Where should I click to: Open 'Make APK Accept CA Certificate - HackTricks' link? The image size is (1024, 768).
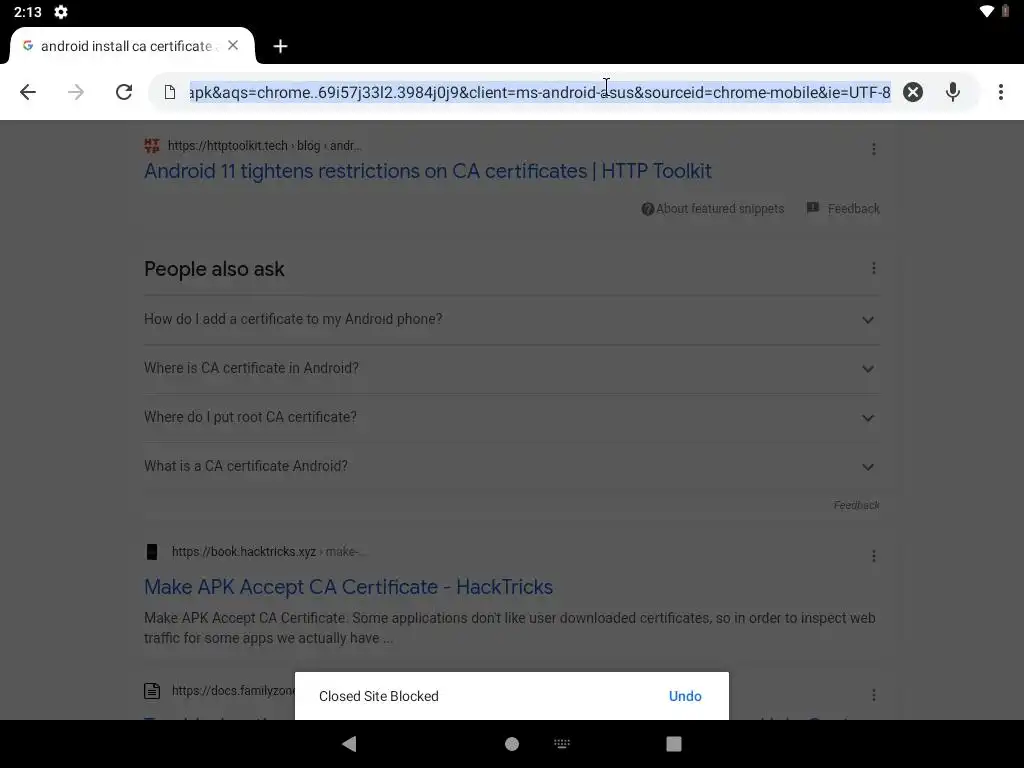pos(348,587)
